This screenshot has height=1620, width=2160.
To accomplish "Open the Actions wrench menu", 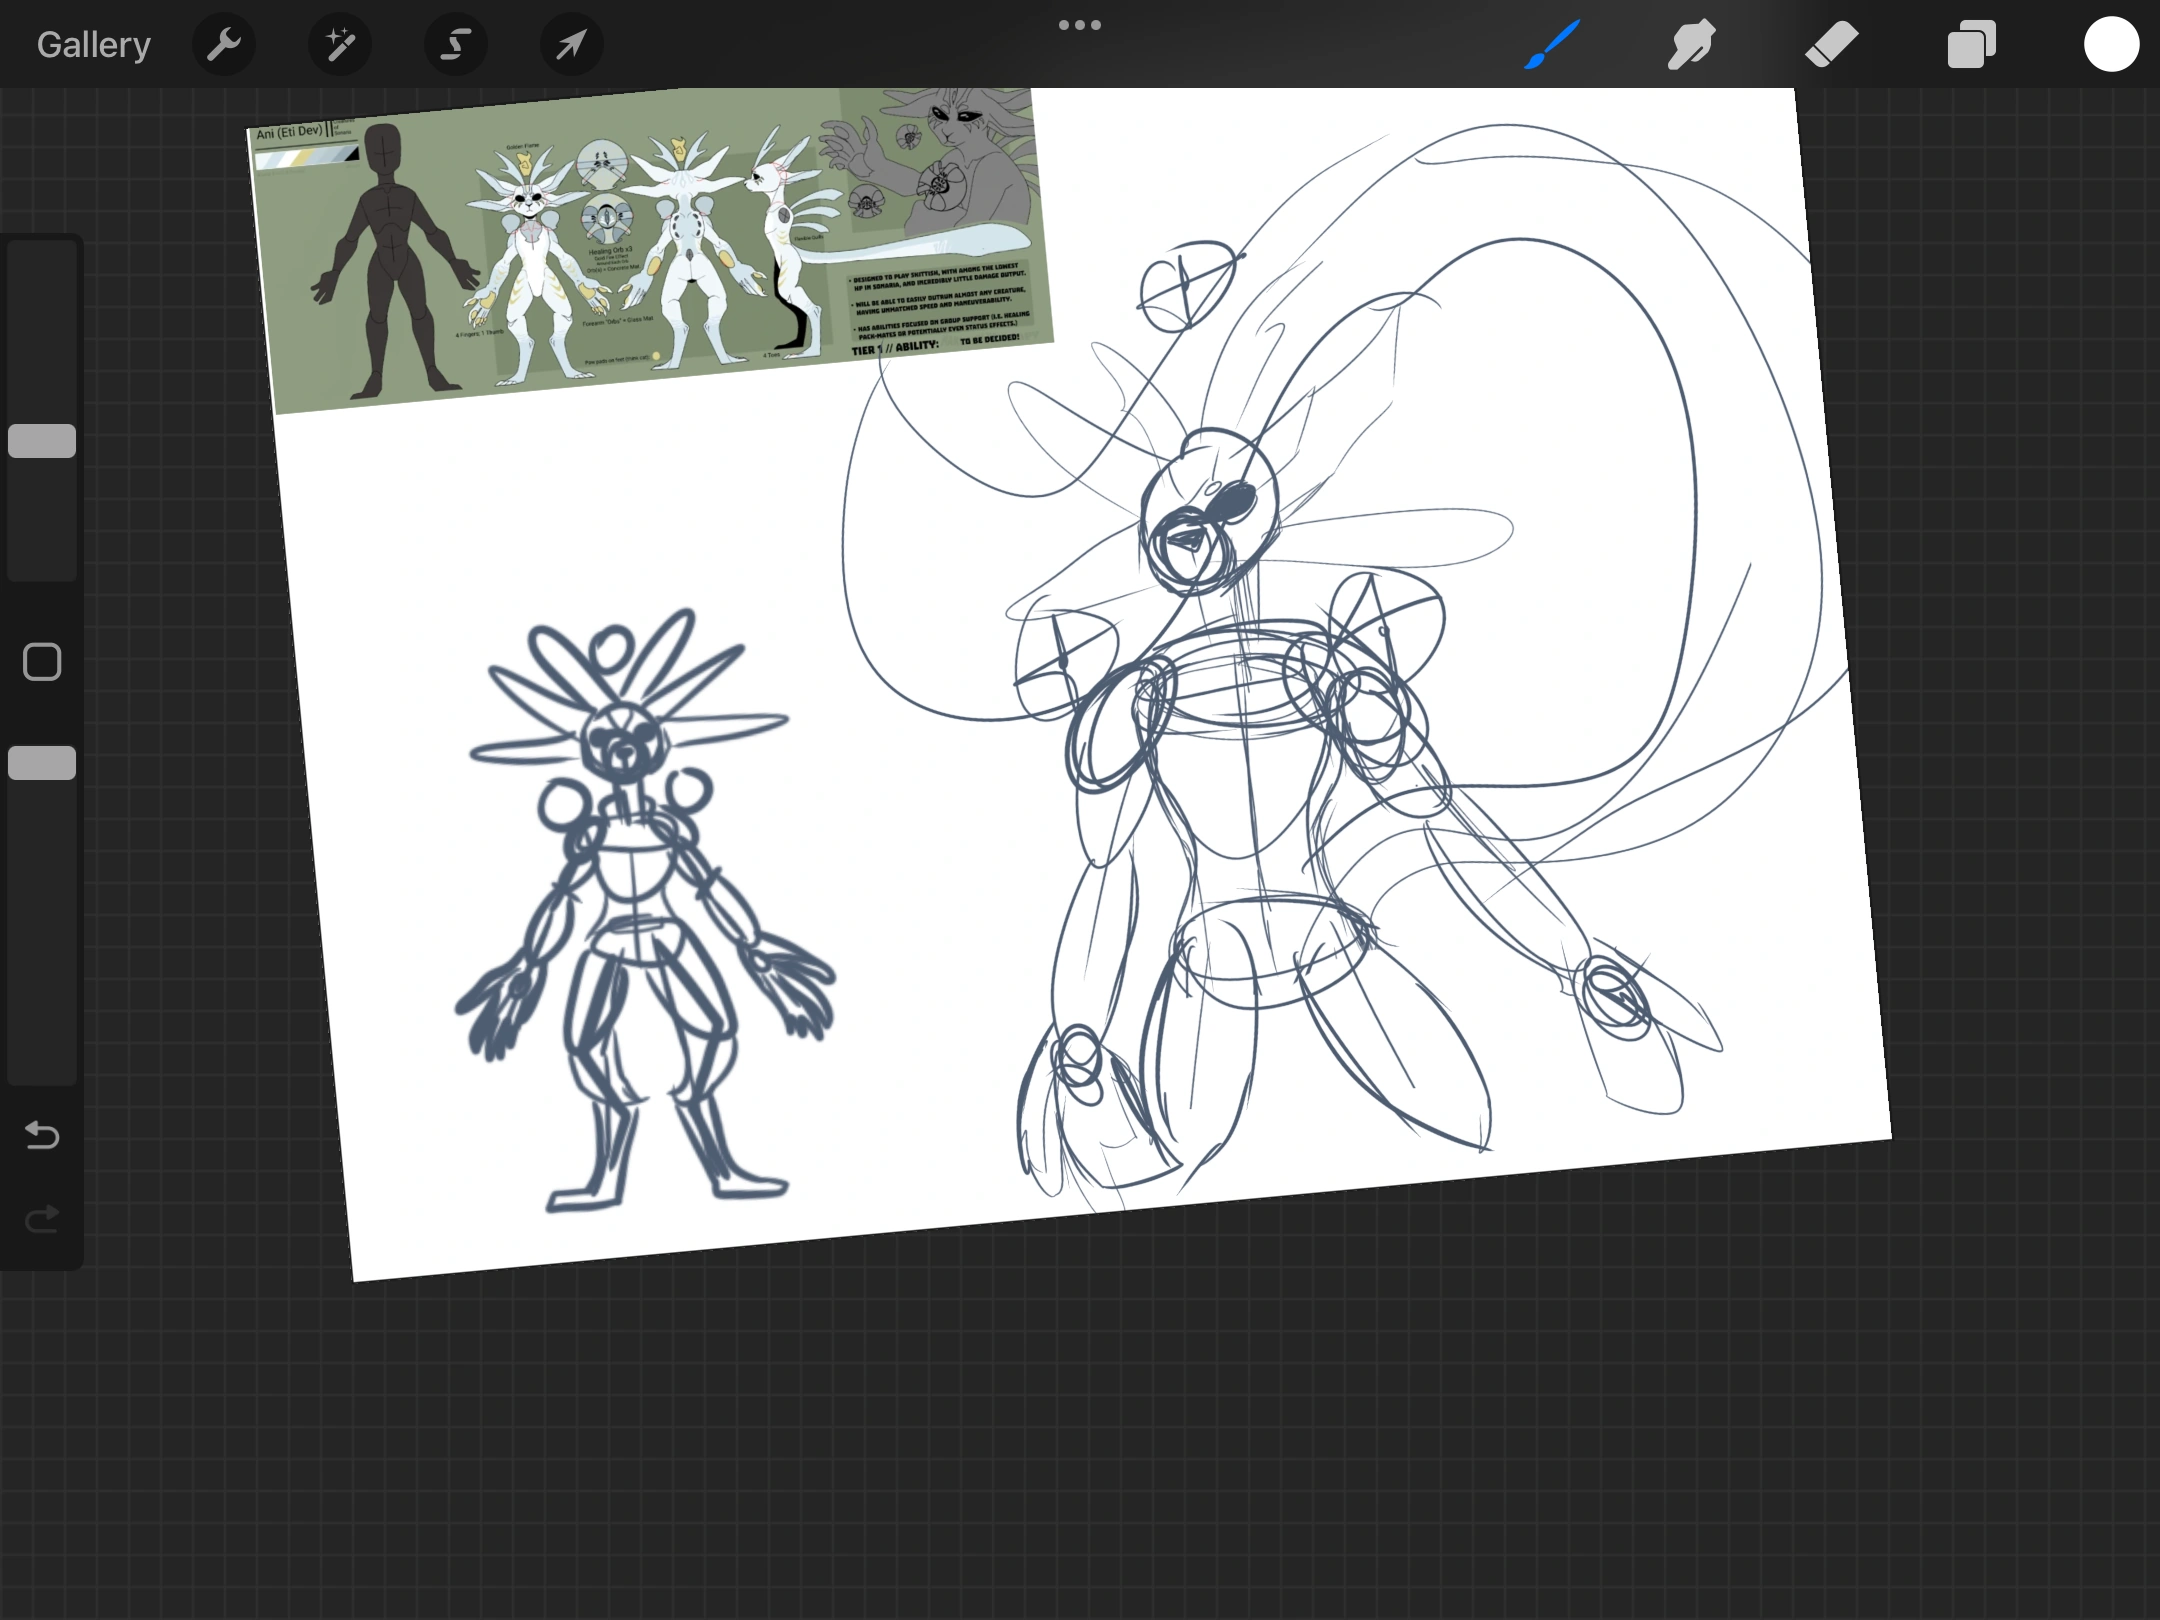I will pos(224,44).
